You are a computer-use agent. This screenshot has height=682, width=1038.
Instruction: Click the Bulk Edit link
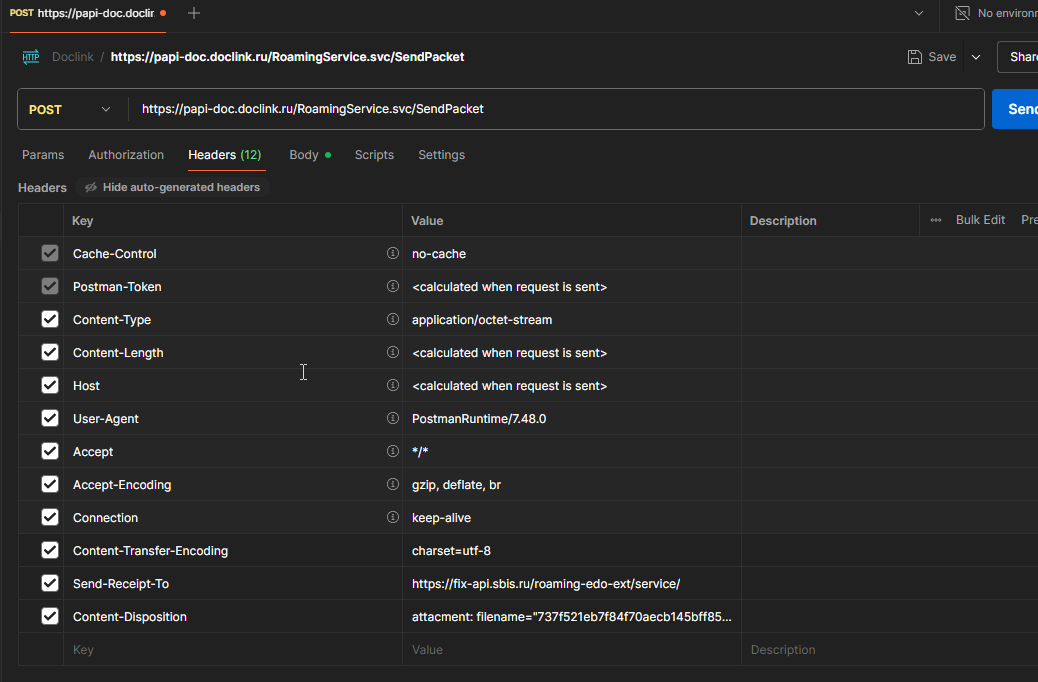click(x=980, y=220)
